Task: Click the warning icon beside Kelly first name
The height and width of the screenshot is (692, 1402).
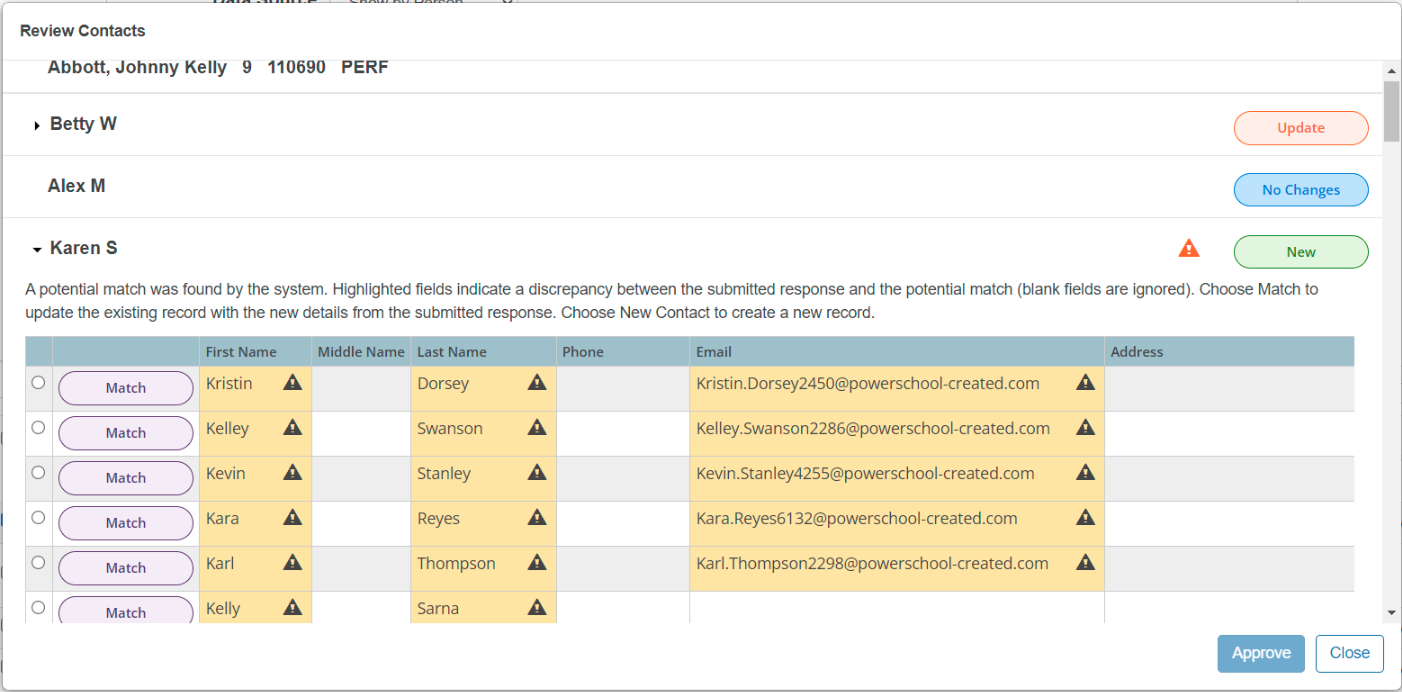Action: point(291,607)
